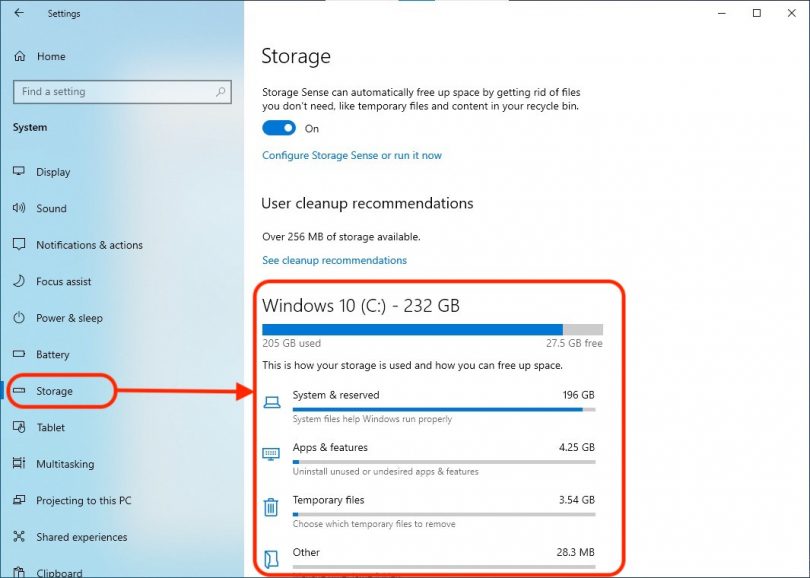The height and width of the screenshot is (578, 810).
Task: Click the System & reserved laptop icon
Action: [x=271, y=402]
